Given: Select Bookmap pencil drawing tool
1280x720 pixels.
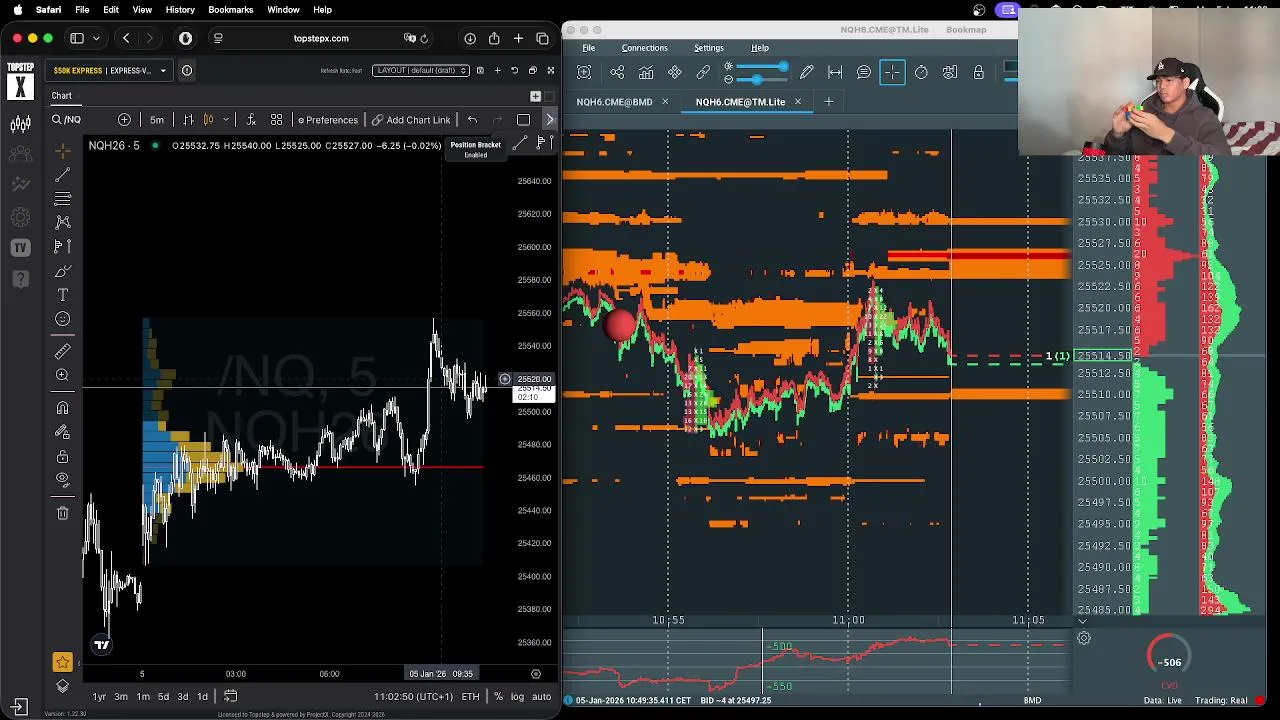Looking at the screenshot, I should 806,72.
